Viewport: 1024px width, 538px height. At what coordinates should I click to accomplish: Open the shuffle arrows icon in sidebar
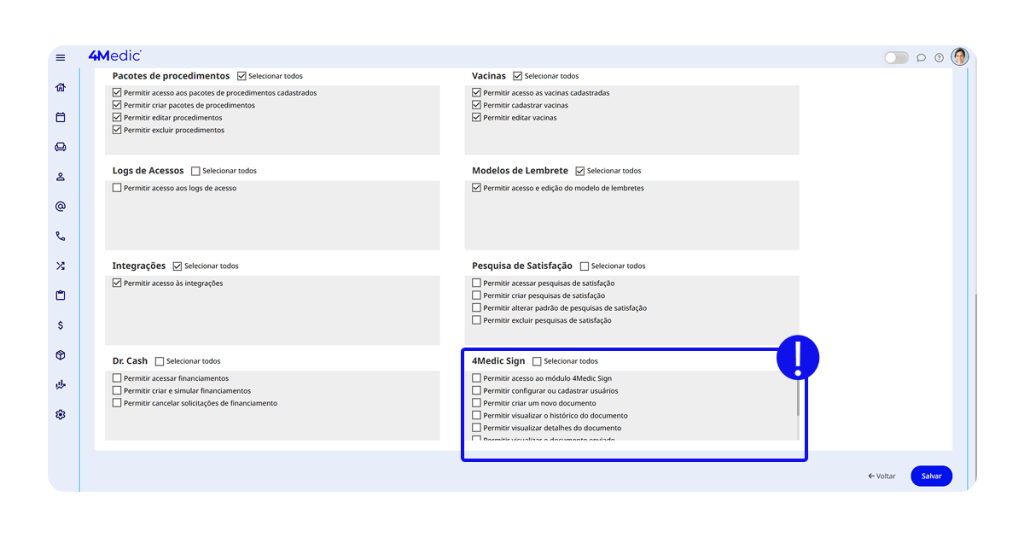coord(61,266)
